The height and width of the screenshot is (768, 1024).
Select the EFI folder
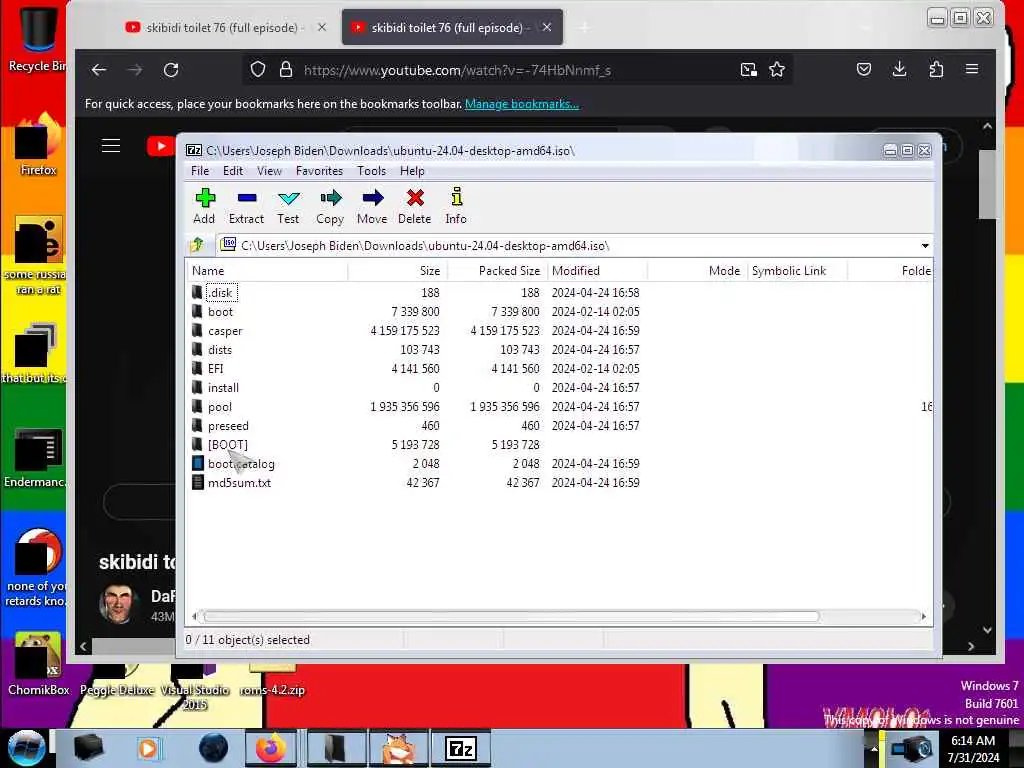(216, 369)
